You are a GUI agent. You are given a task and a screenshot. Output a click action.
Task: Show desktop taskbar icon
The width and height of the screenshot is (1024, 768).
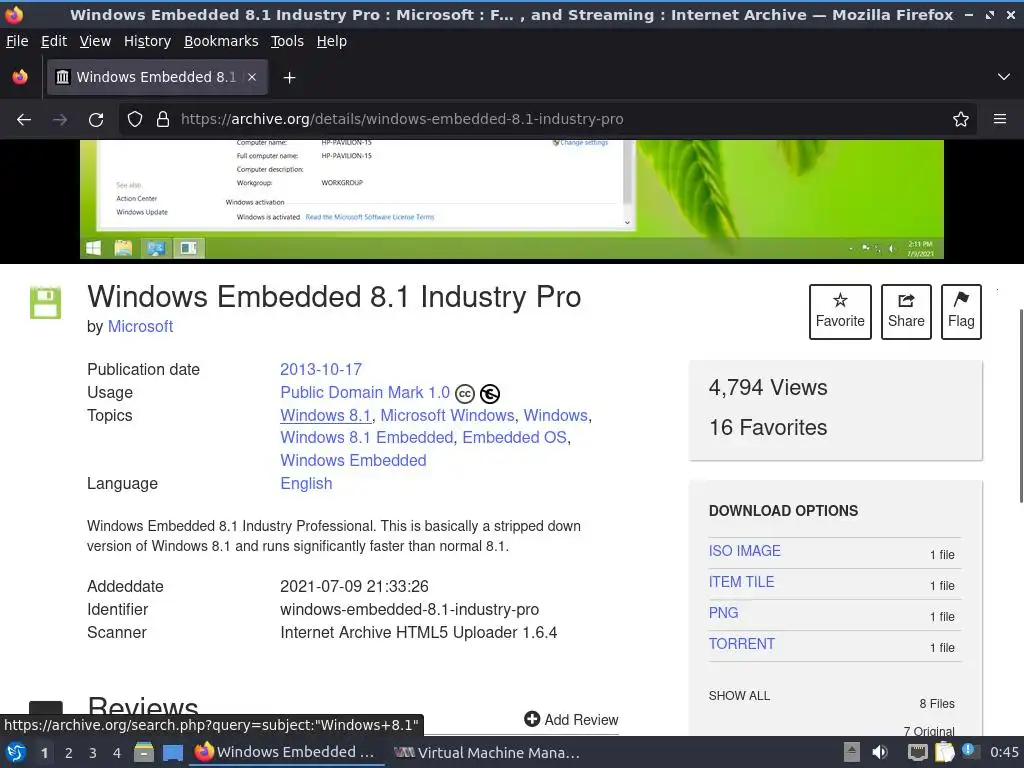172,753
